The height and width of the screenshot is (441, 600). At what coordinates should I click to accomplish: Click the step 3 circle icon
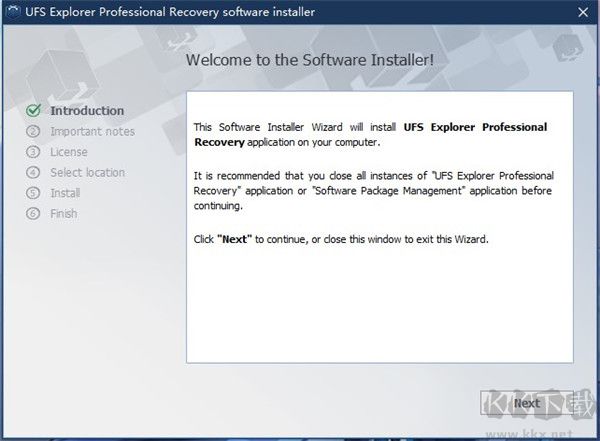[33, 152]
